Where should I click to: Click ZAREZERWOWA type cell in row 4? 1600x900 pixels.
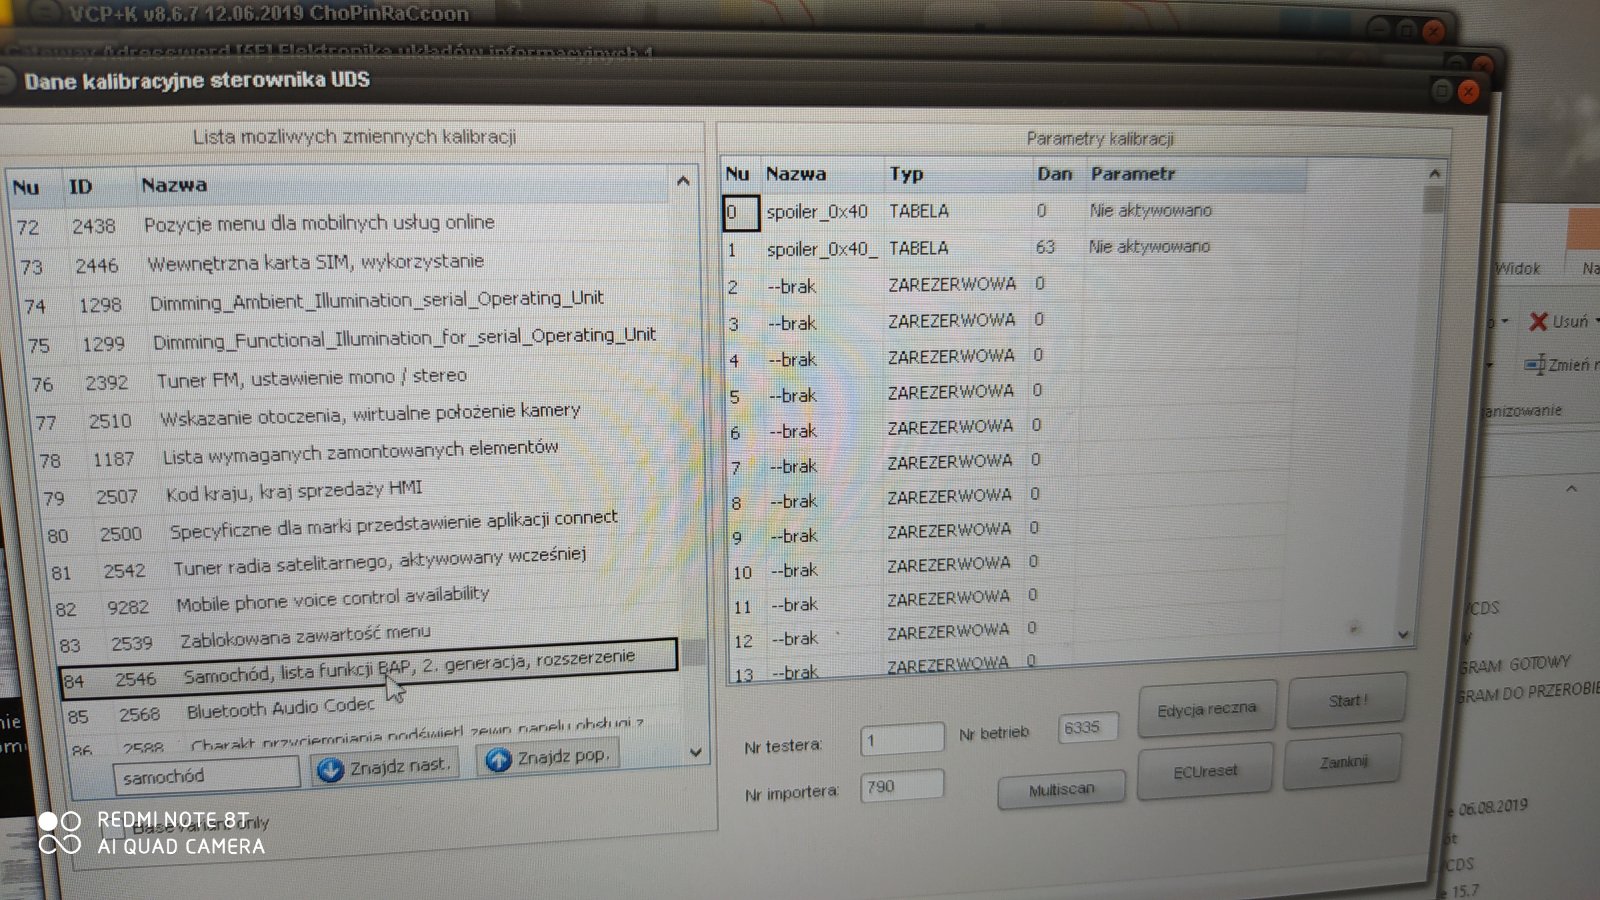(x=951, y=356)
